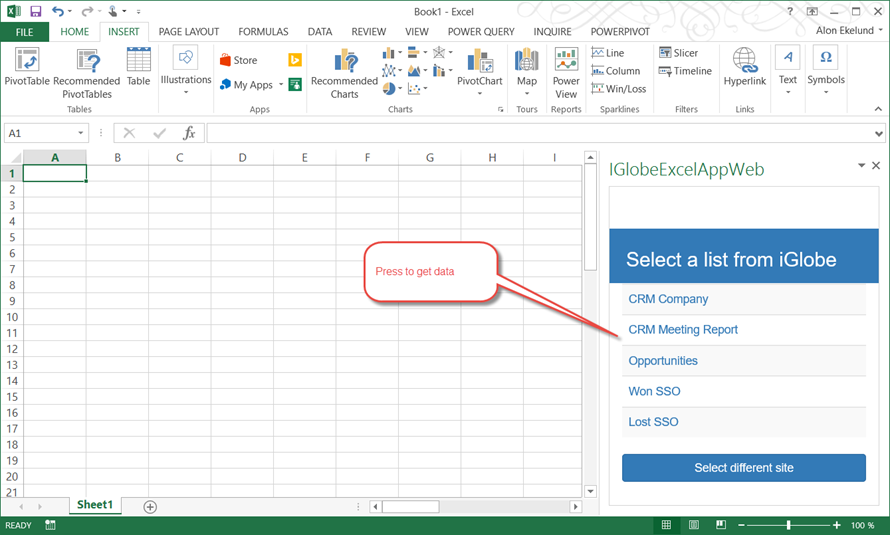This screenshot has height=535, width=890.
Task: Insert a PivotTable
Action: pos(27,67)
